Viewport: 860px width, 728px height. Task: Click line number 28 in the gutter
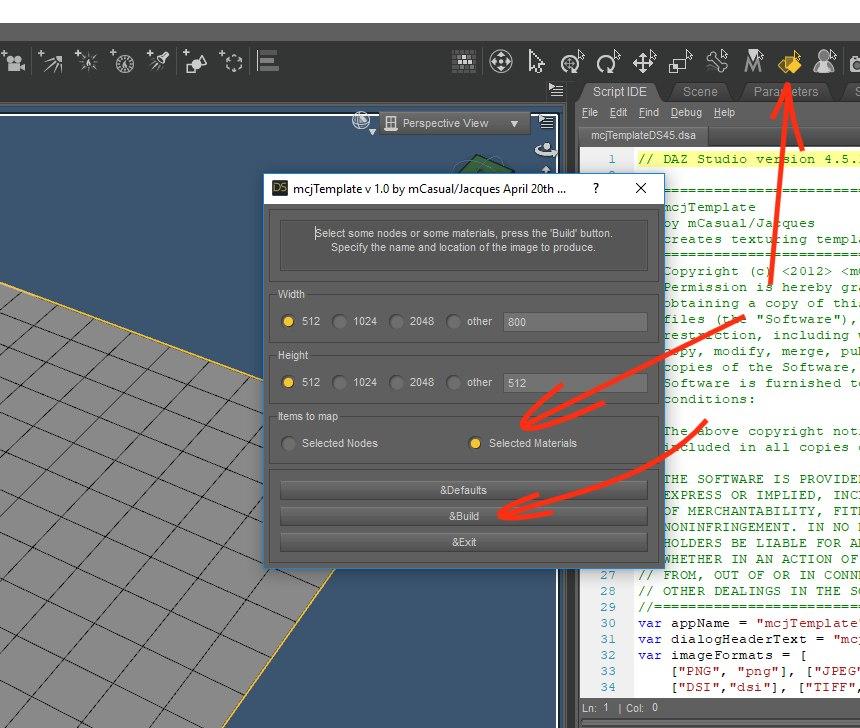pos(608,591)
